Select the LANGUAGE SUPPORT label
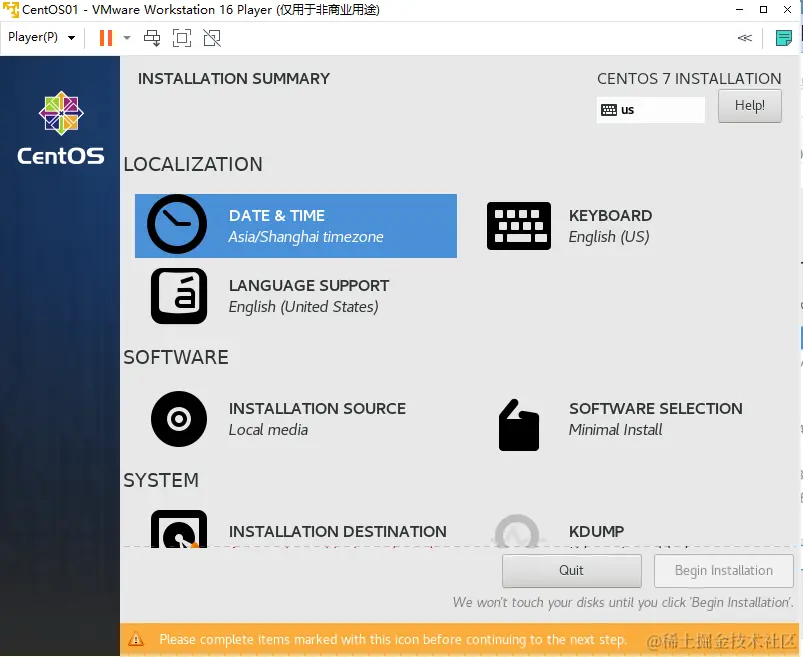The width and height of the screenshot is (803, 657). (309, 285)
